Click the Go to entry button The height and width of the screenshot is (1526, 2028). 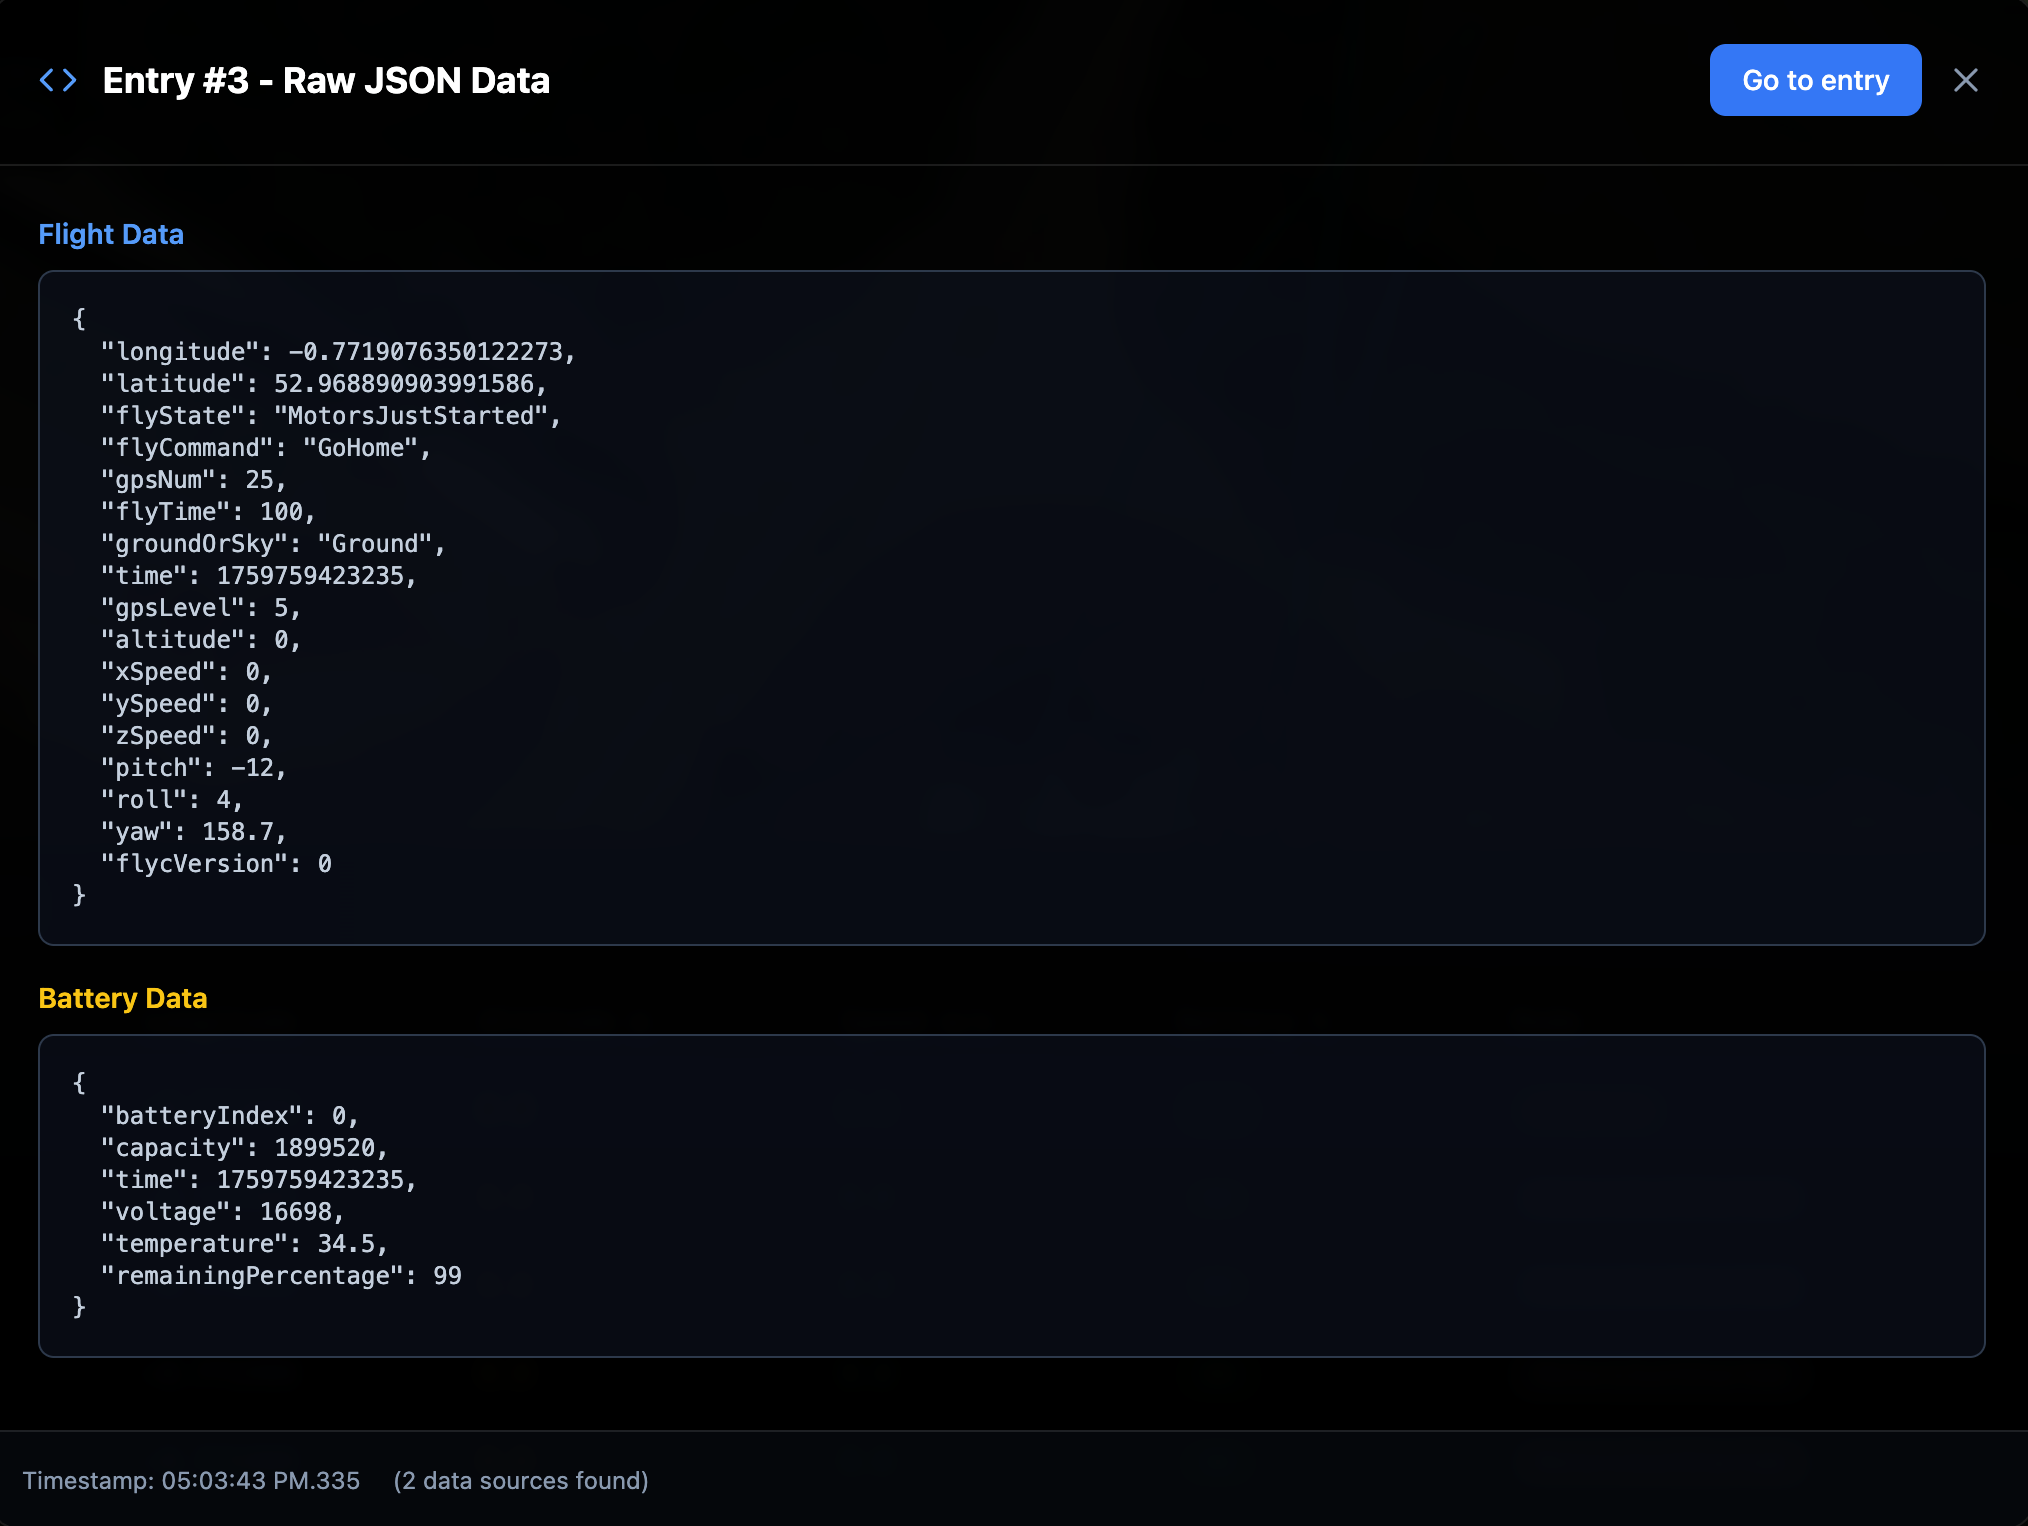coord(1815,80)
